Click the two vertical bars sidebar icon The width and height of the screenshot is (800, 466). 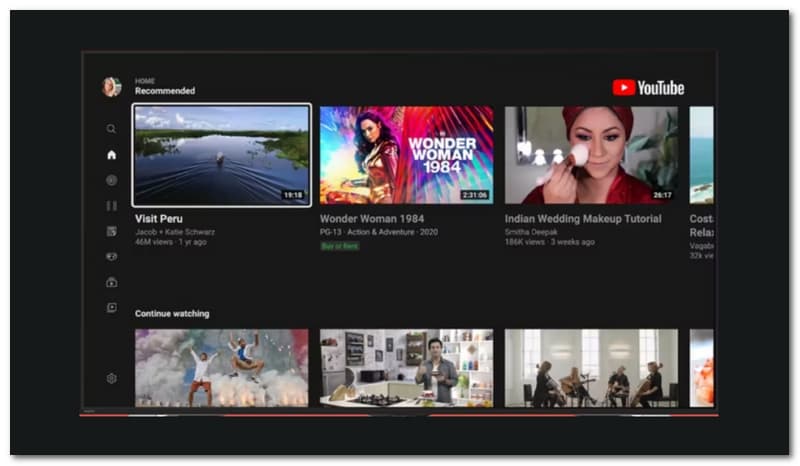click(x=111, y=206)
